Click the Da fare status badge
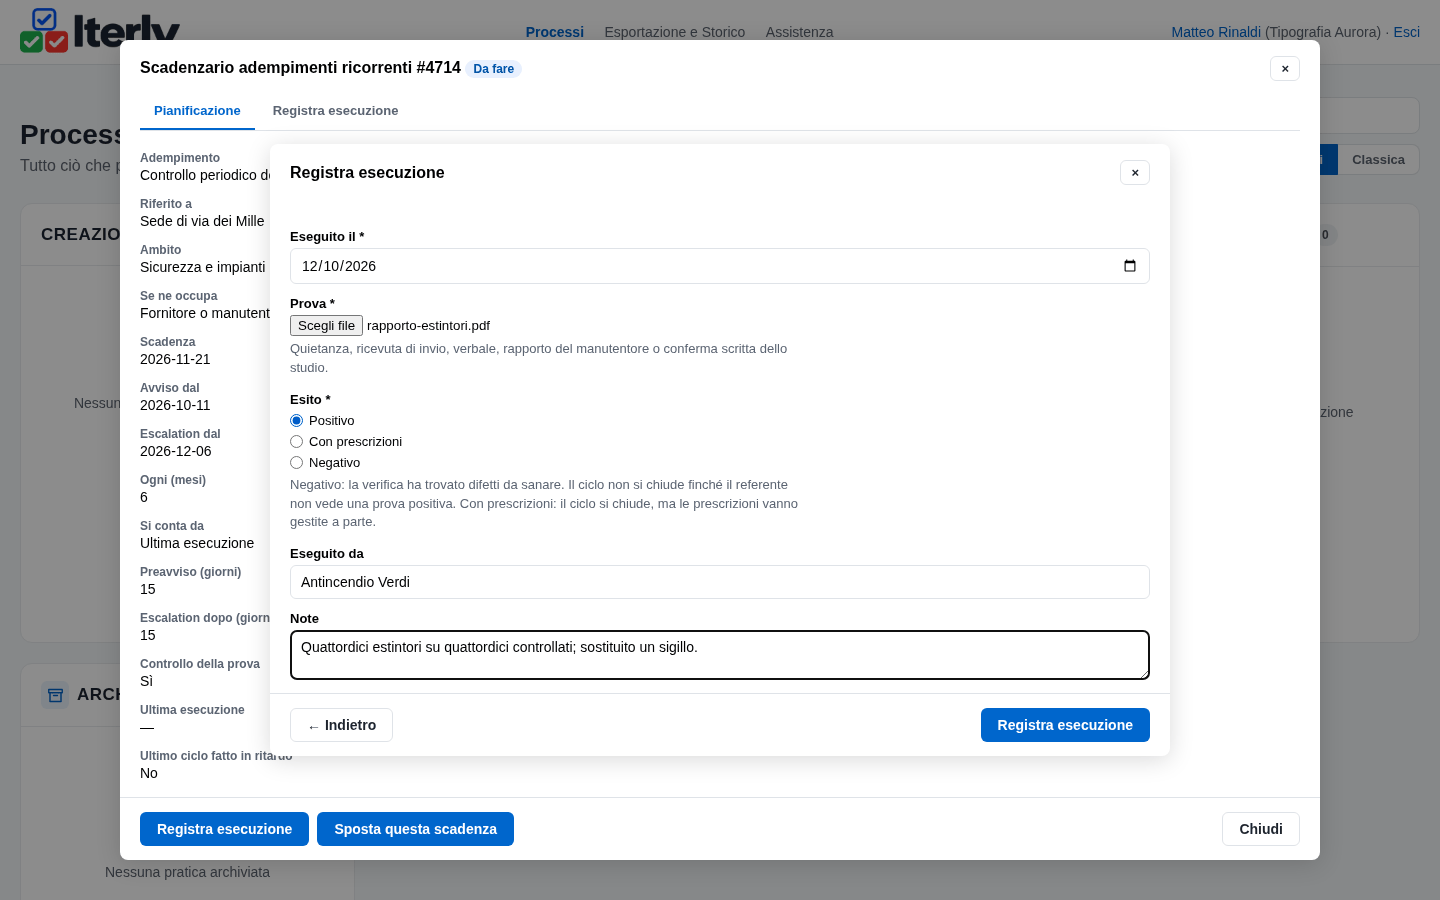Screen dimensions: 1440x900 click(494, 69)
